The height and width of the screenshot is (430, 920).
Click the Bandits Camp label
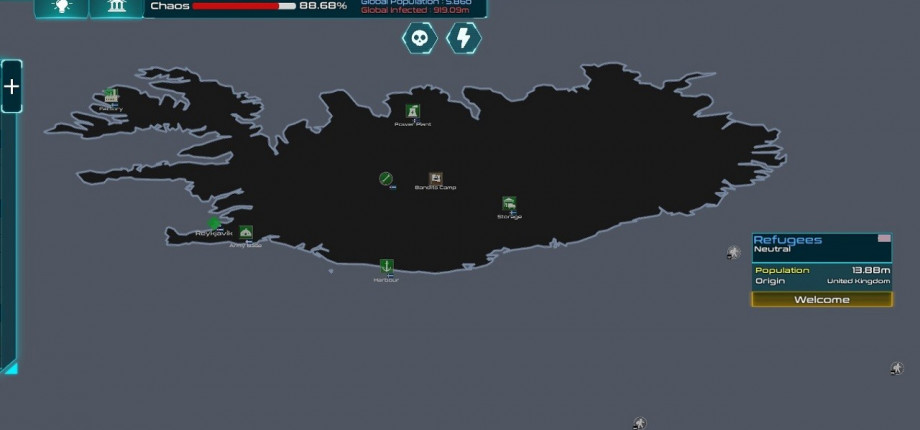(x=435, y=188)
